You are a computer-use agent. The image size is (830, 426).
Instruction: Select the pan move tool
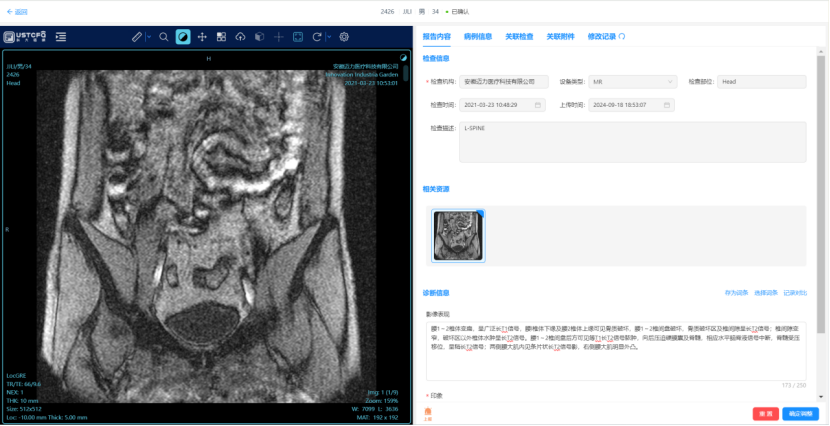(202, 37)
